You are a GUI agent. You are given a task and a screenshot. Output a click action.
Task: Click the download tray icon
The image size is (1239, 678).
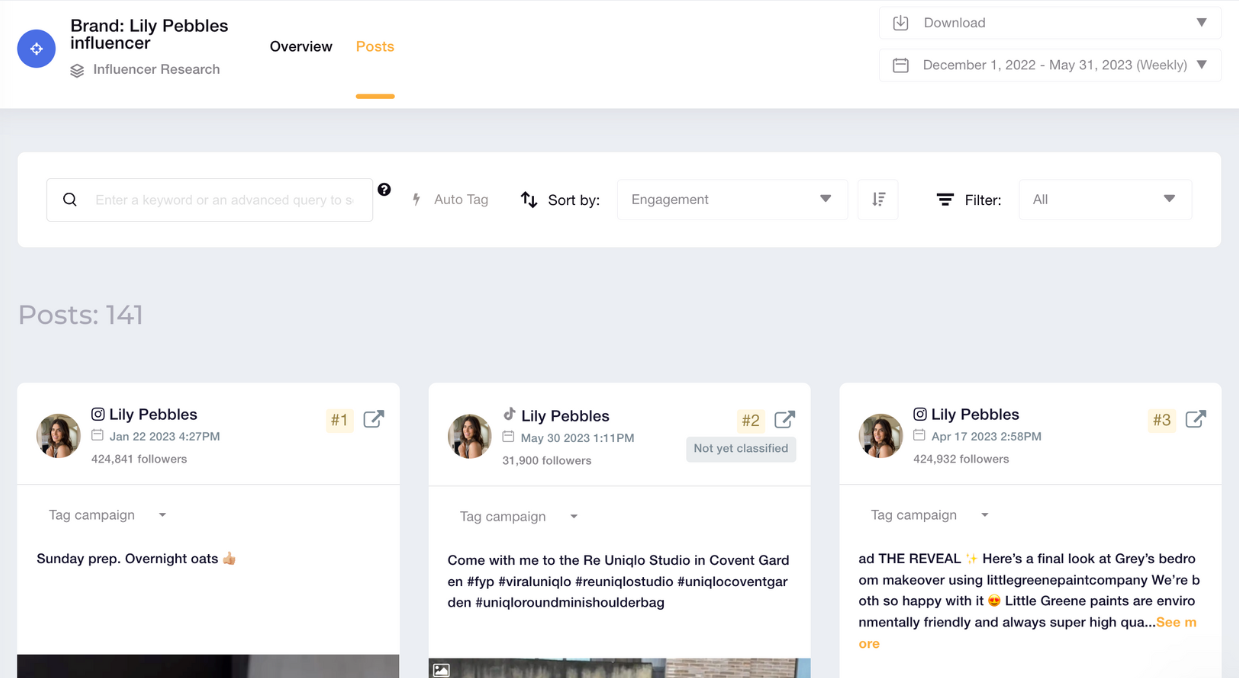coord(900,22)
